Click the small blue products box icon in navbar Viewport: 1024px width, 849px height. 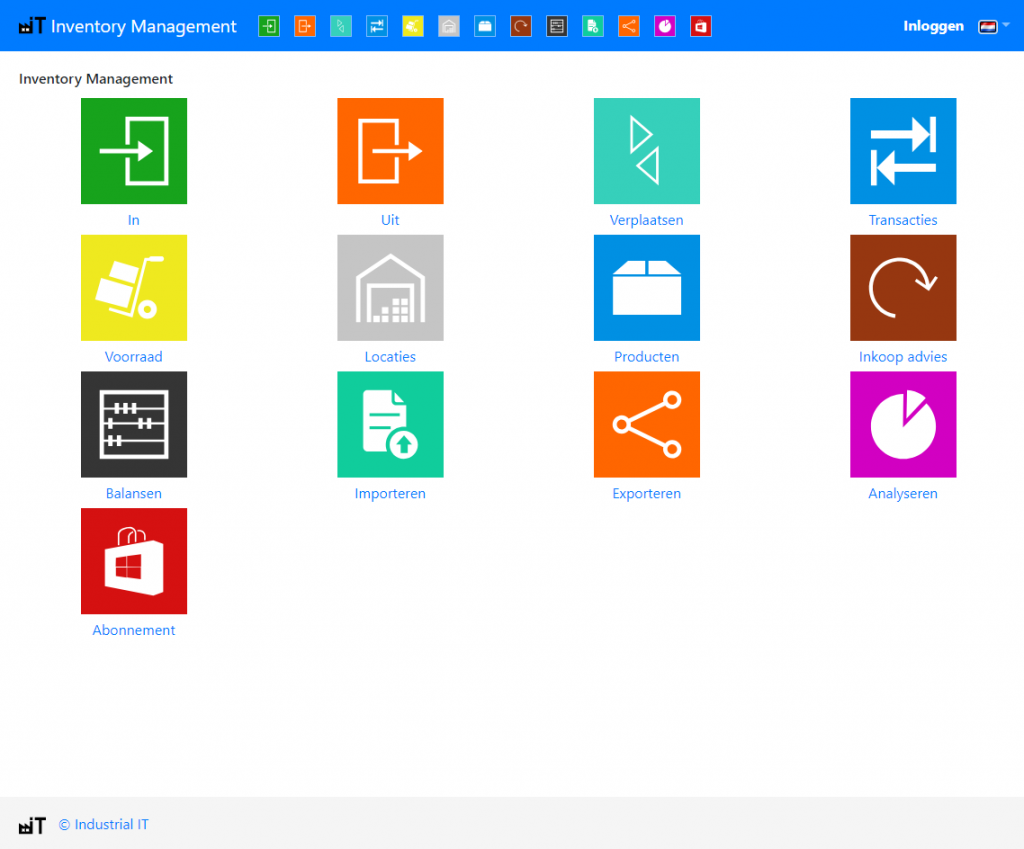point(485,26)
